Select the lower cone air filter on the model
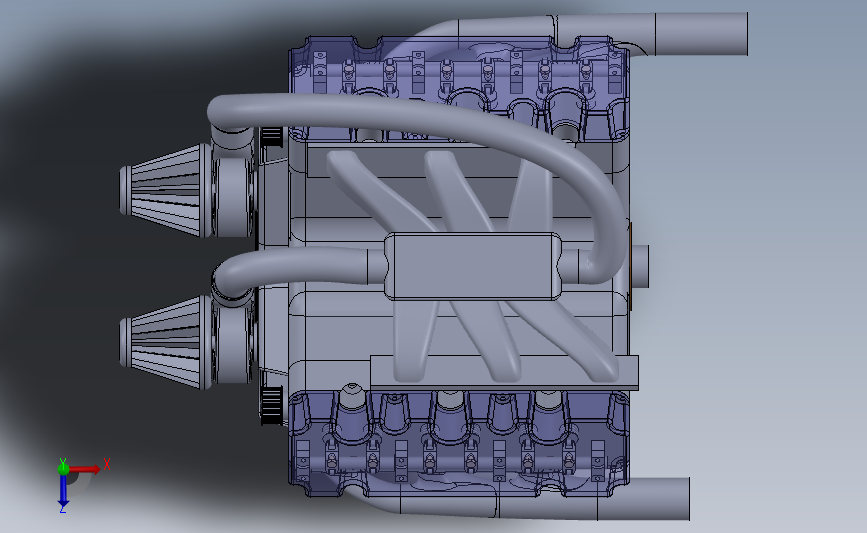 [165, 343]
